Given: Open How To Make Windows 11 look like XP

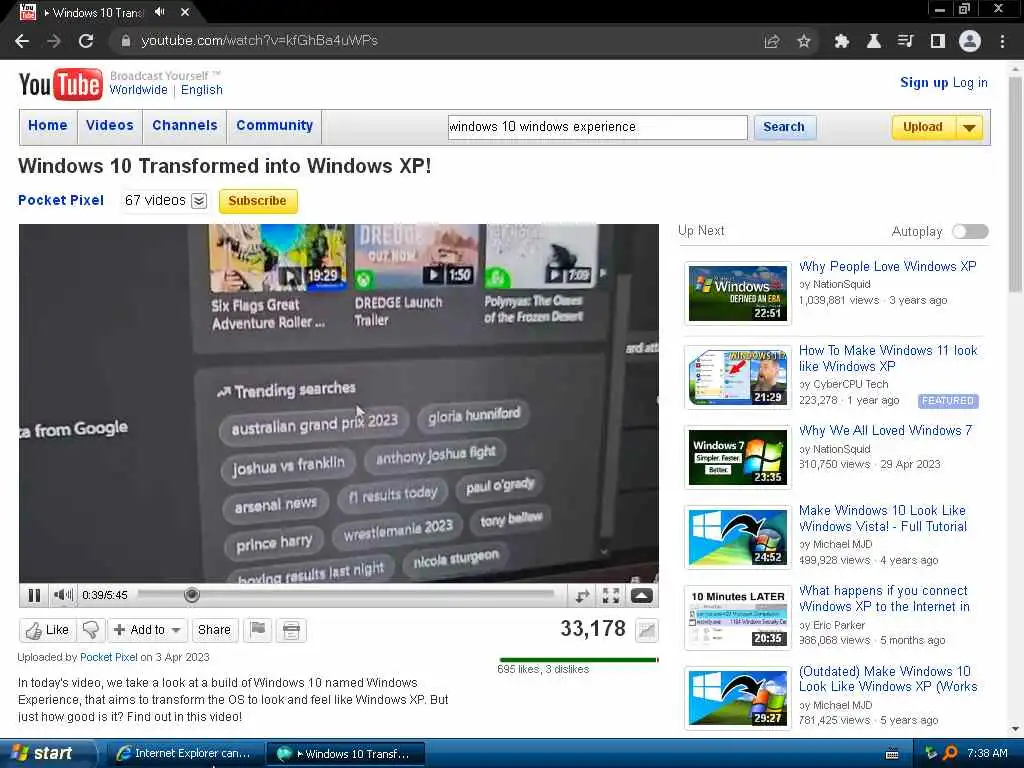Looking at the screenshot, I should tap(888, 359).
